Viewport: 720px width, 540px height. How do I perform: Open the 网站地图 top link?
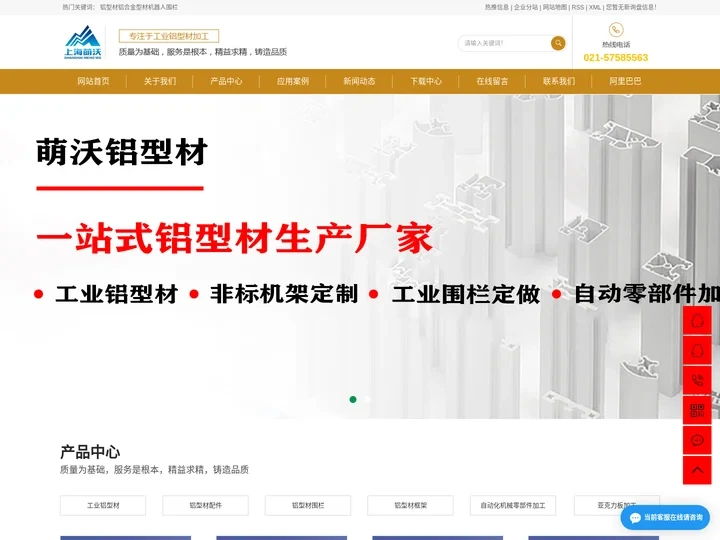tap(555, 7)
